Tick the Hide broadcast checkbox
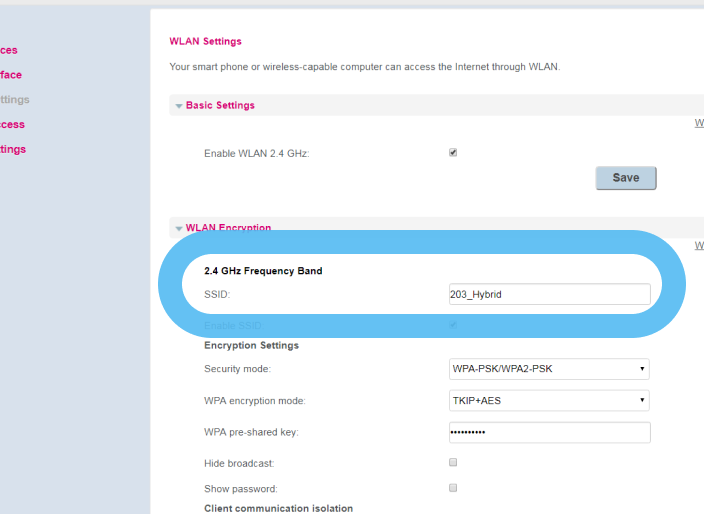 [453, 463]
